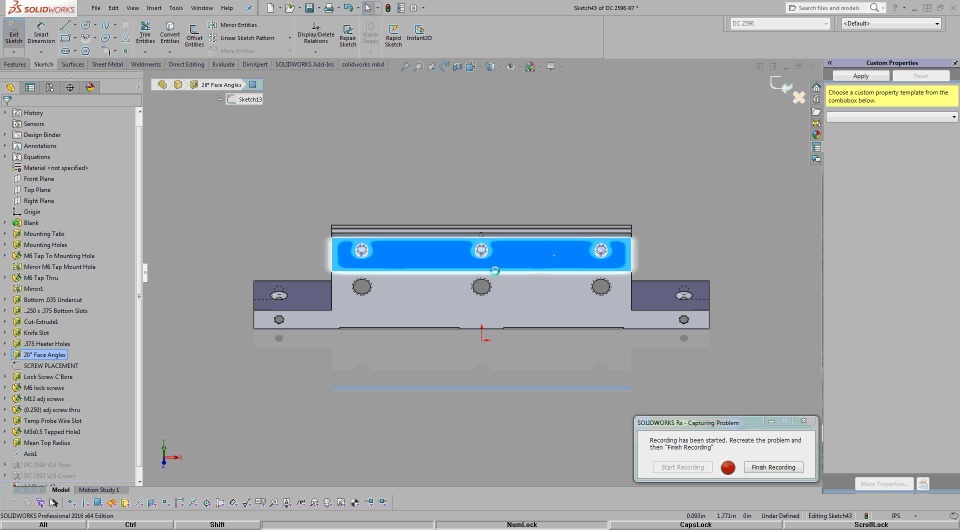Switch to the Evaluate tab
Viewport: 960px width, 530px height.
point(223,64)
